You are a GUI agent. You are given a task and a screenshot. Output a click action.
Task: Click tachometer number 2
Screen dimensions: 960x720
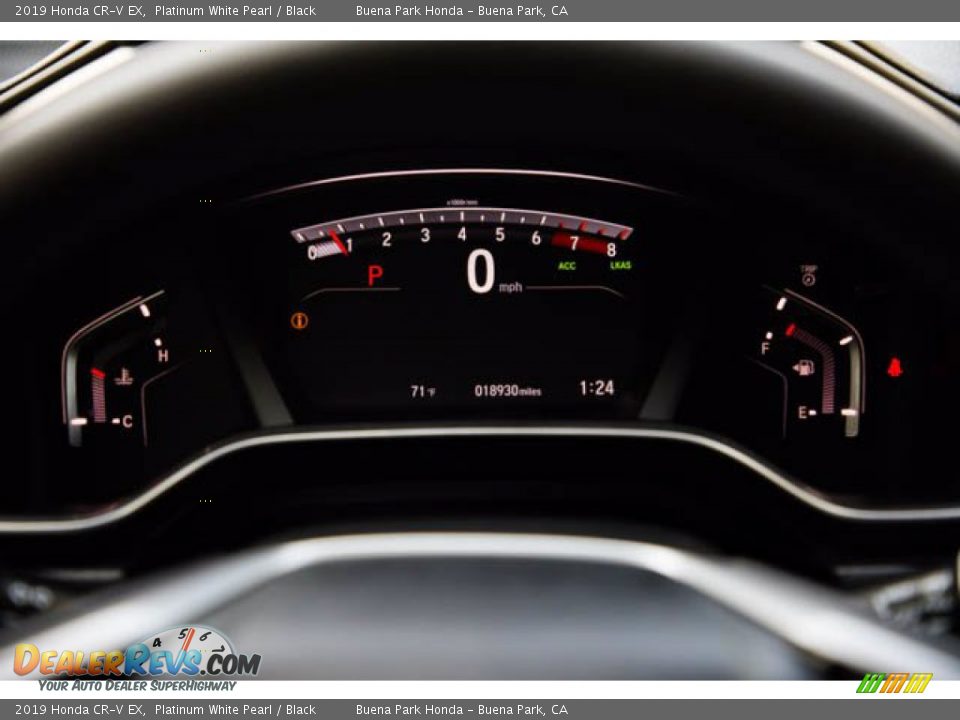pyautogui.click(x=386, y=239)
